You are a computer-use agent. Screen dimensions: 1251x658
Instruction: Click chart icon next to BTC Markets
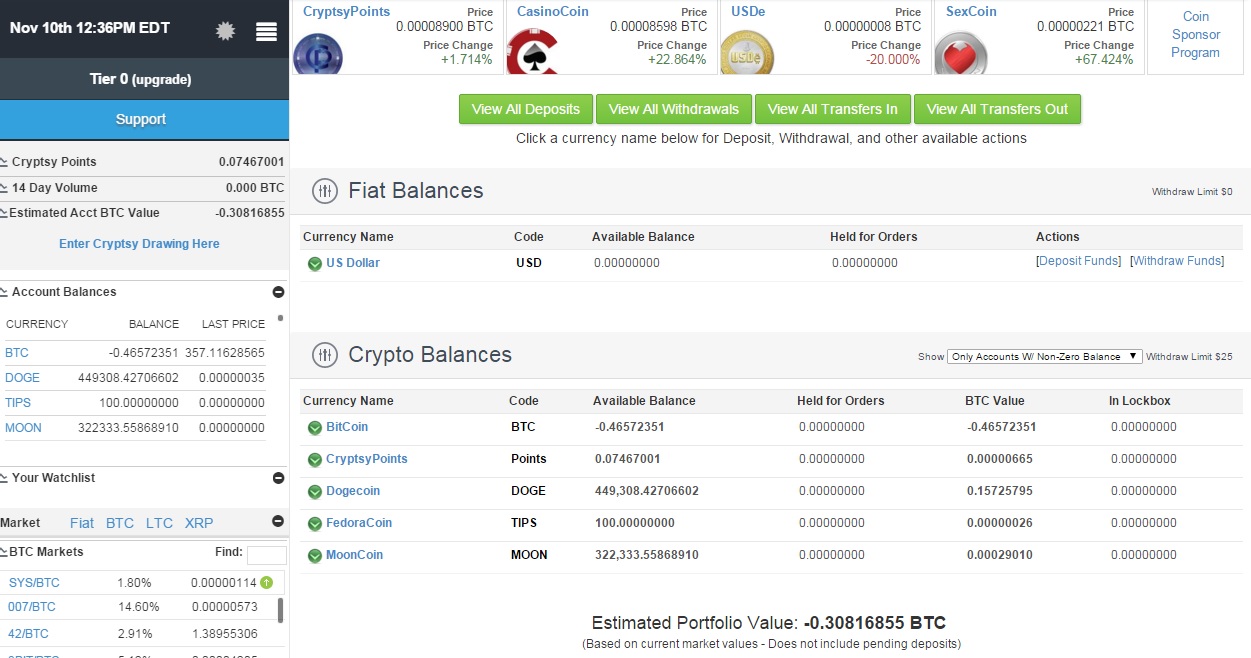pyautogui.click(x=3, y=552)
